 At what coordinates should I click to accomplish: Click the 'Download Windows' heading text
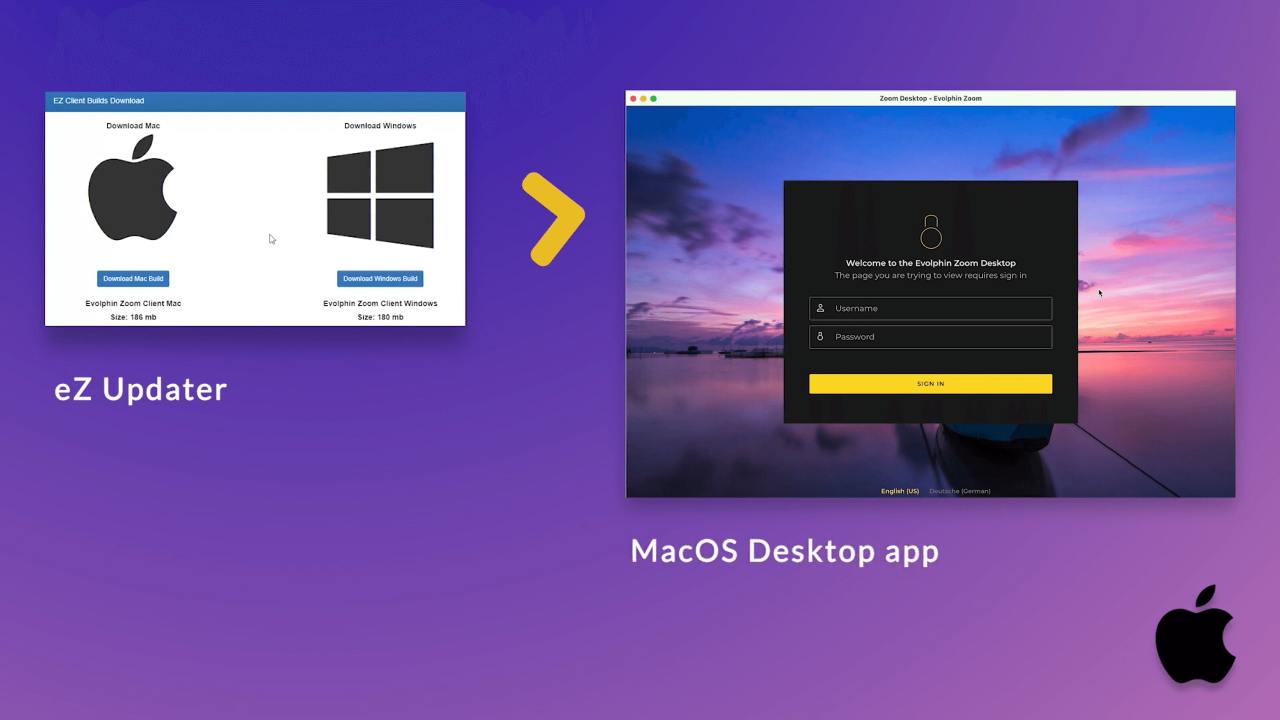tap(380, 126)
